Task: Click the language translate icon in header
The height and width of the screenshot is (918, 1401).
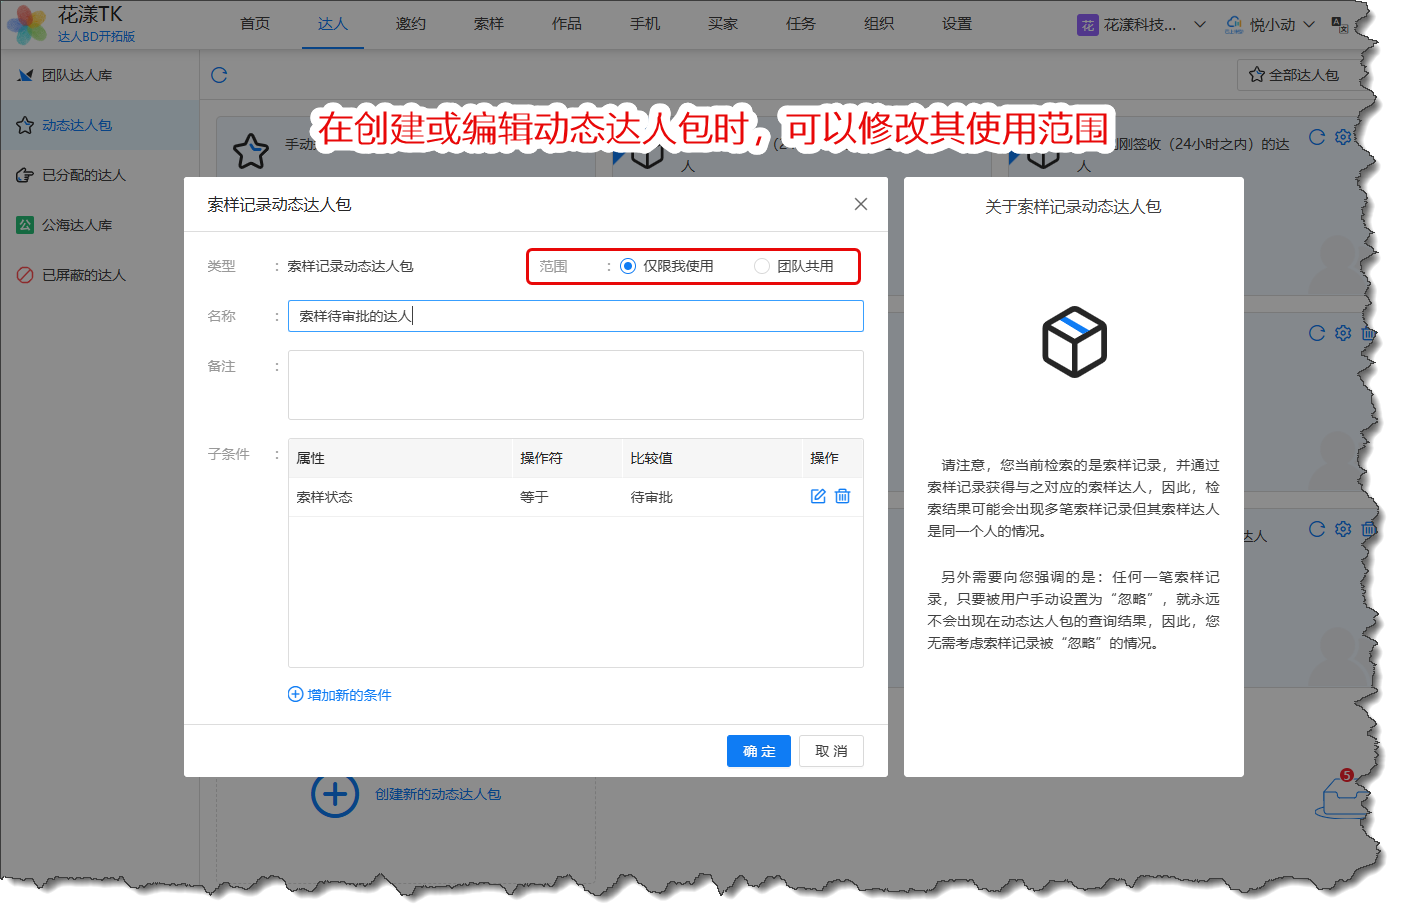Action: click(x=1340, y=24)
